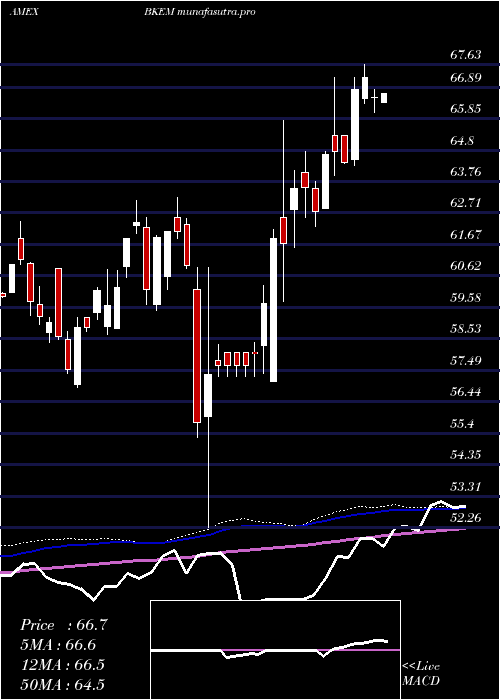Viewport: 500px width, 700px height.
Task: Select the 54.35 price axis label
Action: point(466,454)
